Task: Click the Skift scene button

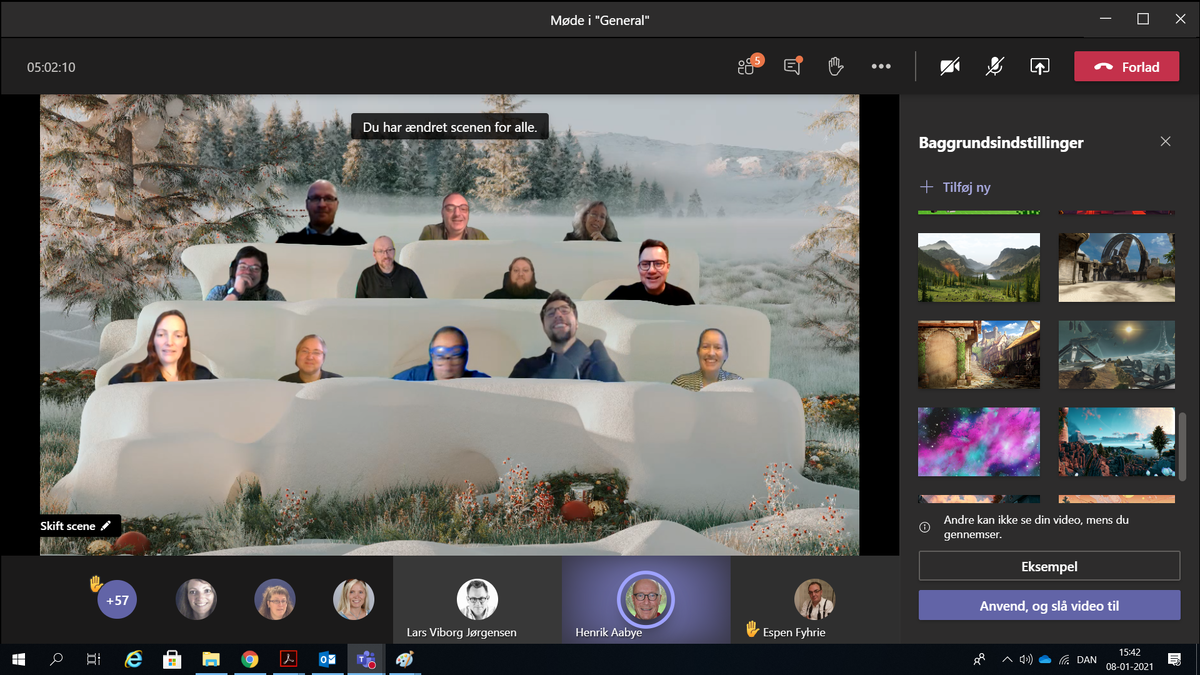Action: (79, 526)
